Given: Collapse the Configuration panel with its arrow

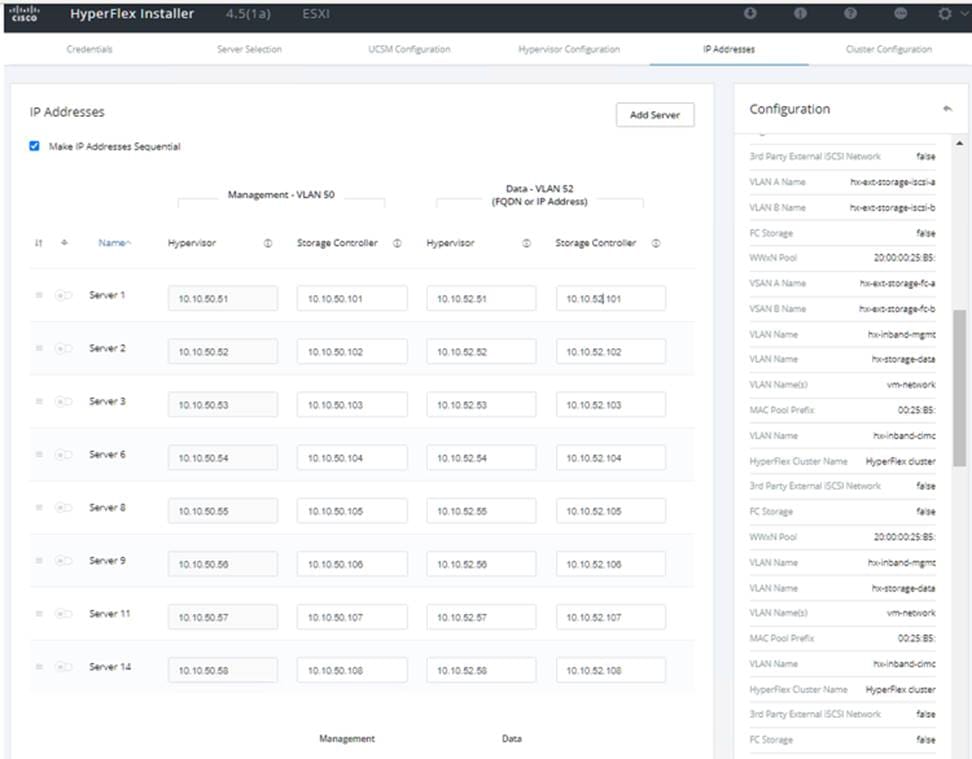Looking at the screenshot, I should (x=947, y=109).
